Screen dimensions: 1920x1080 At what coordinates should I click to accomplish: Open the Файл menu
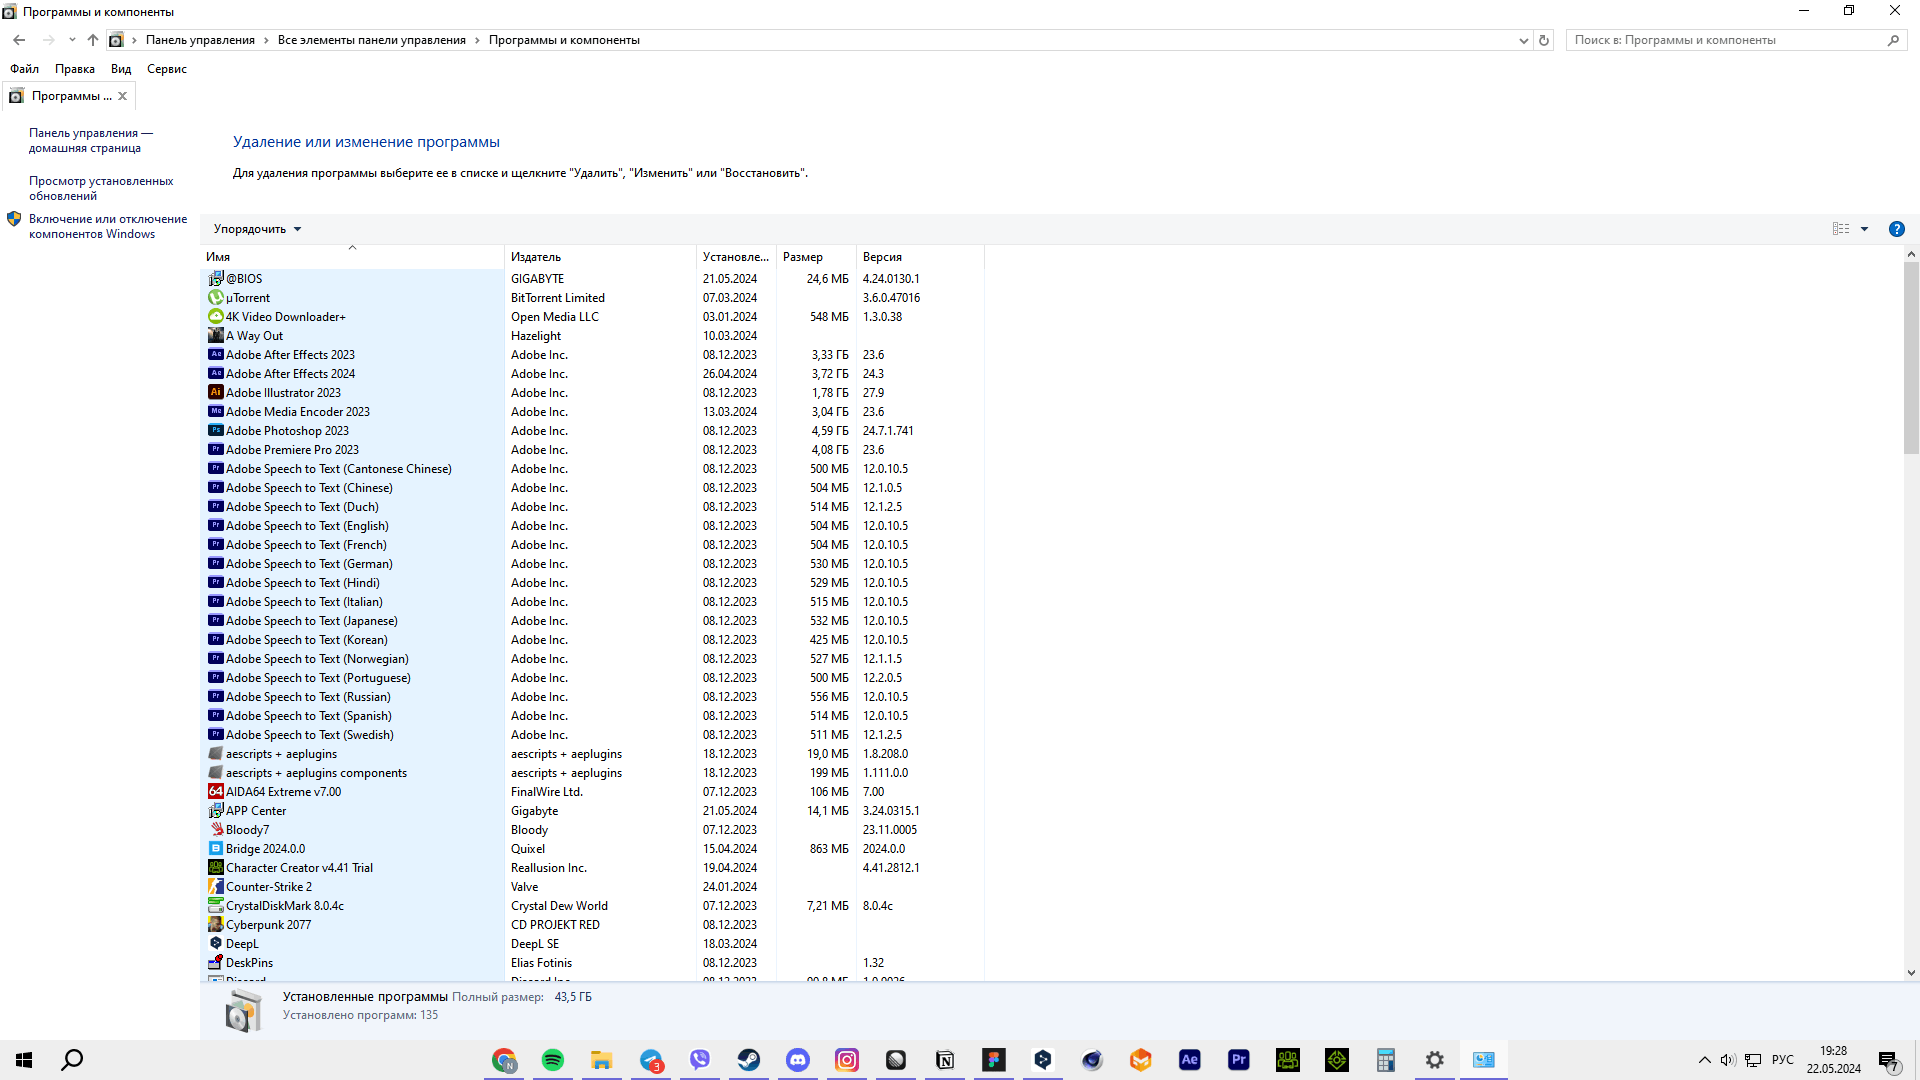coord(25,69)
